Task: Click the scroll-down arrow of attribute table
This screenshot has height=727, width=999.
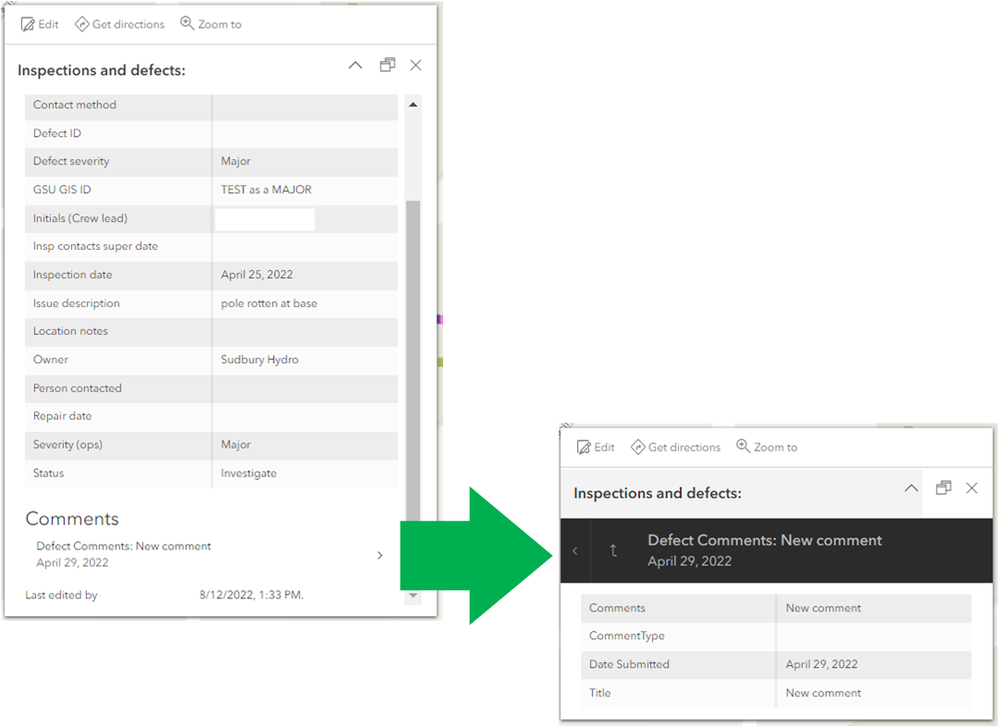Action: [x=413, y=595]
